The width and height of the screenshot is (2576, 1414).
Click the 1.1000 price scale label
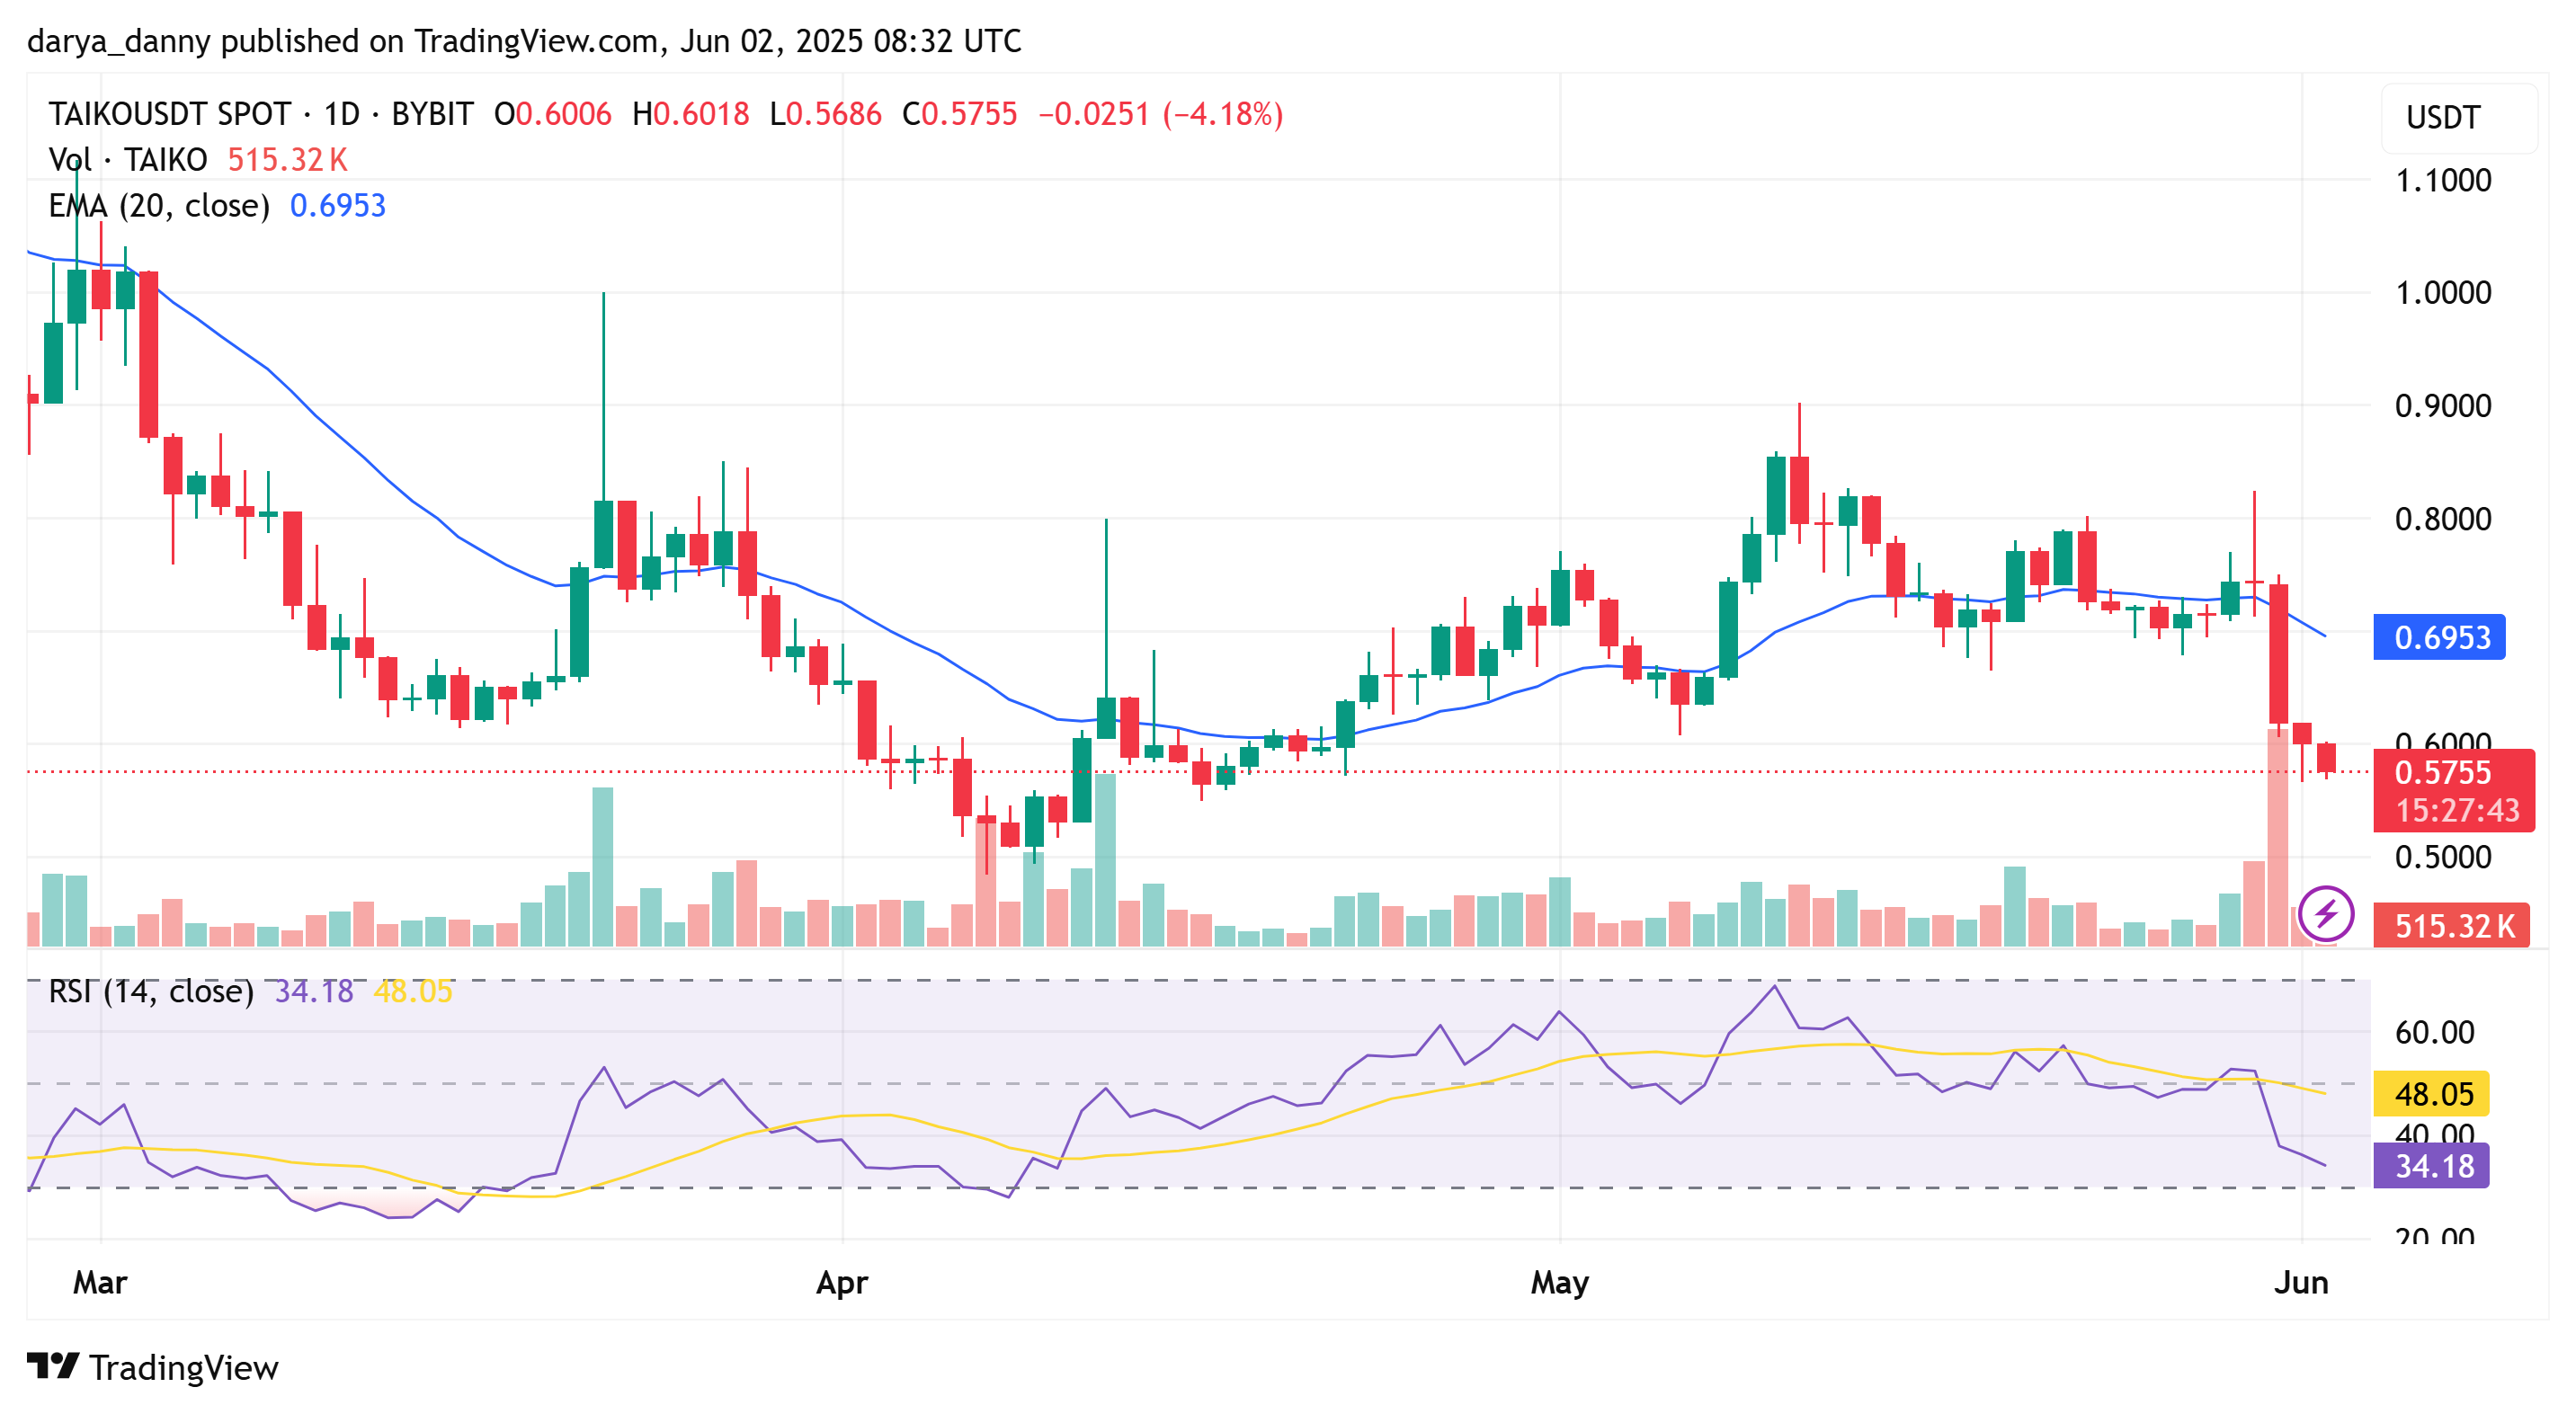click(2442, 181)
